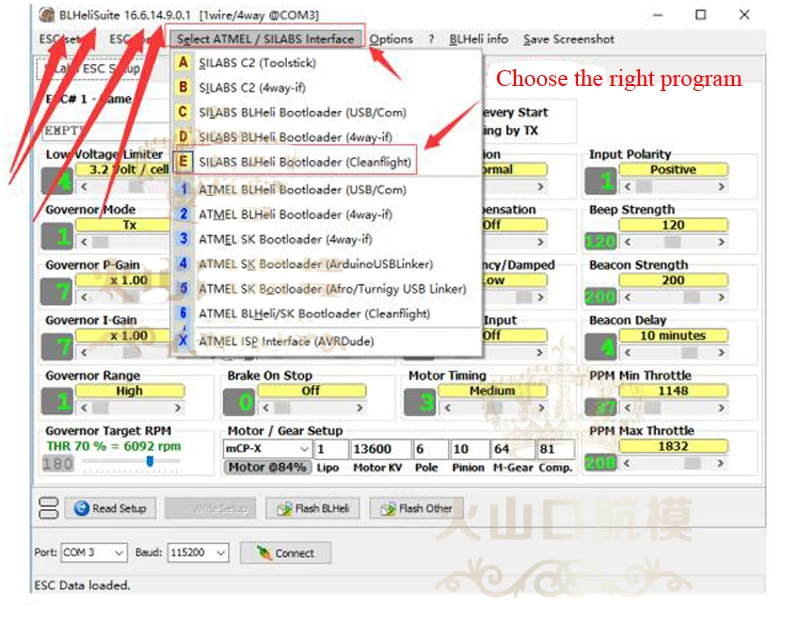This screenshot has width=800, height=640.
Task: Click the Motor Timing left arrow
Action: pyautogui.click(x=447, y=408)
